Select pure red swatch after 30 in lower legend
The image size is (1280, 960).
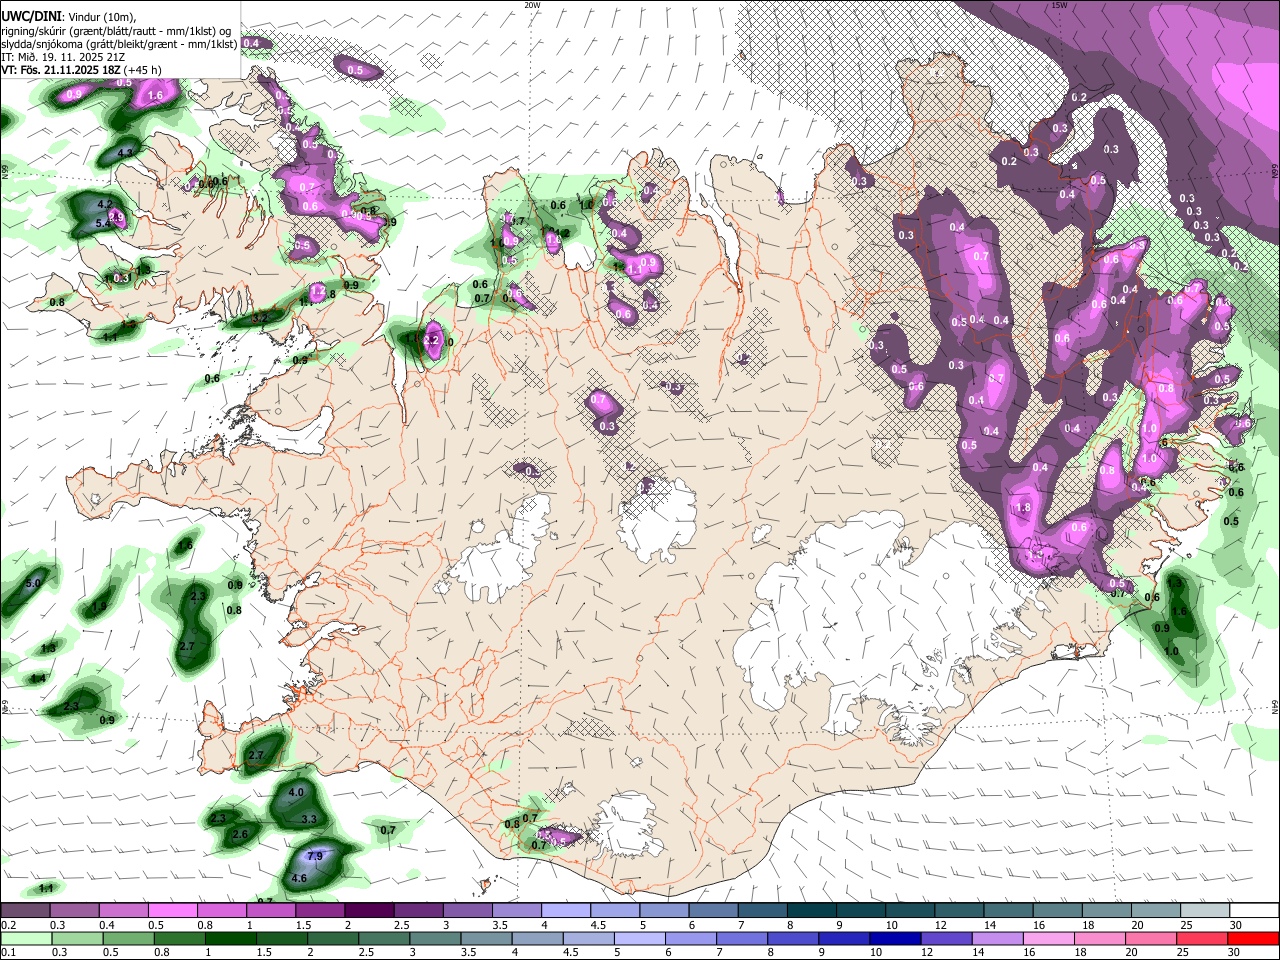click(1255, 938)
